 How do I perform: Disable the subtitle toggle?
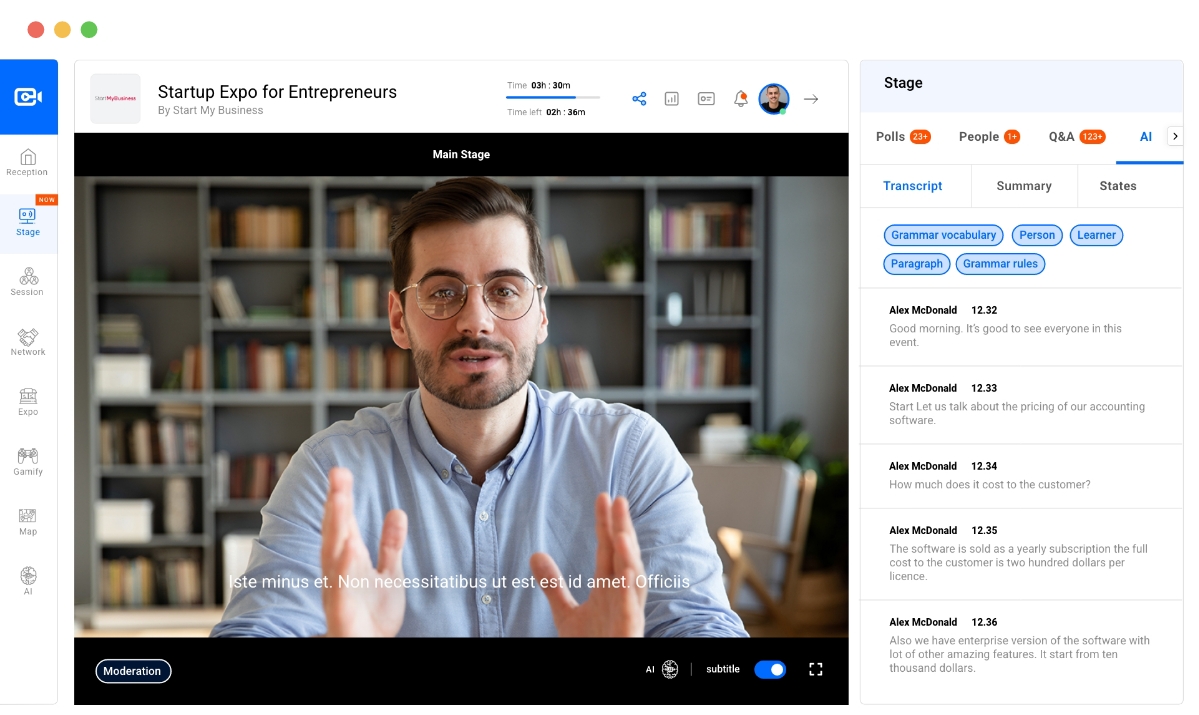(770, 669)
